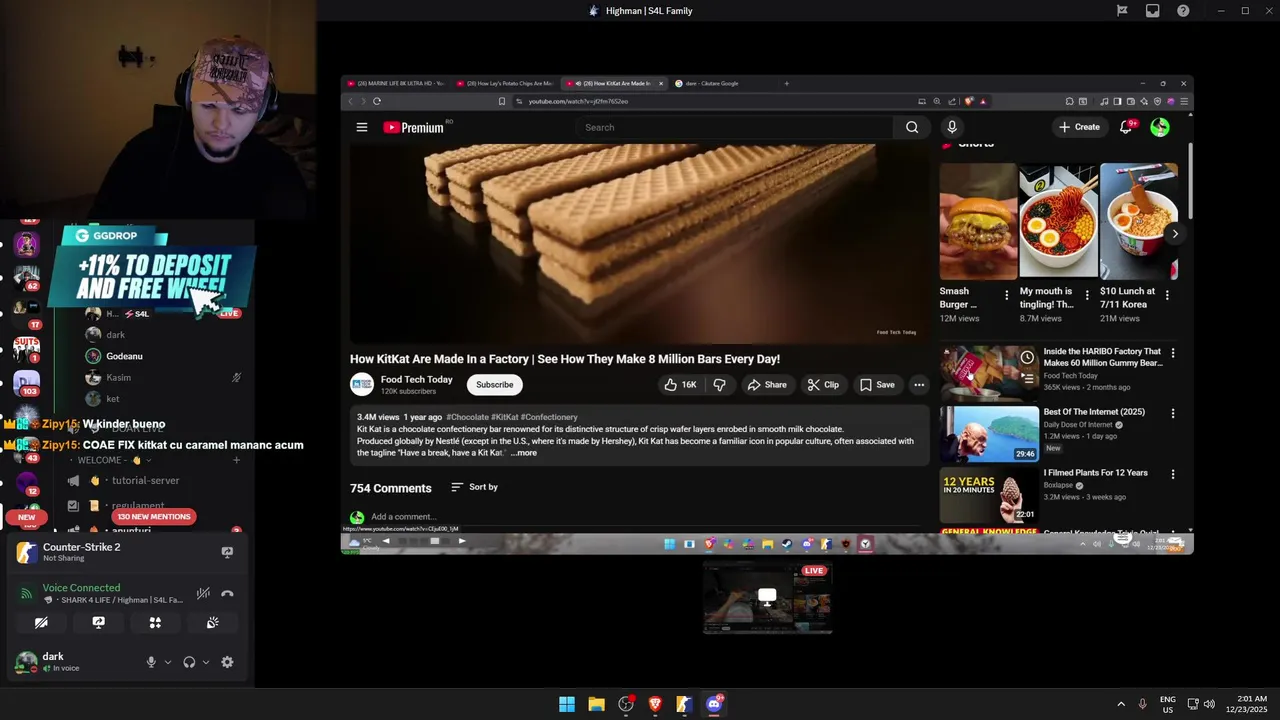Start YouTube voice search with microphone
Screen dimensions: 1280x720
(952, 127)
